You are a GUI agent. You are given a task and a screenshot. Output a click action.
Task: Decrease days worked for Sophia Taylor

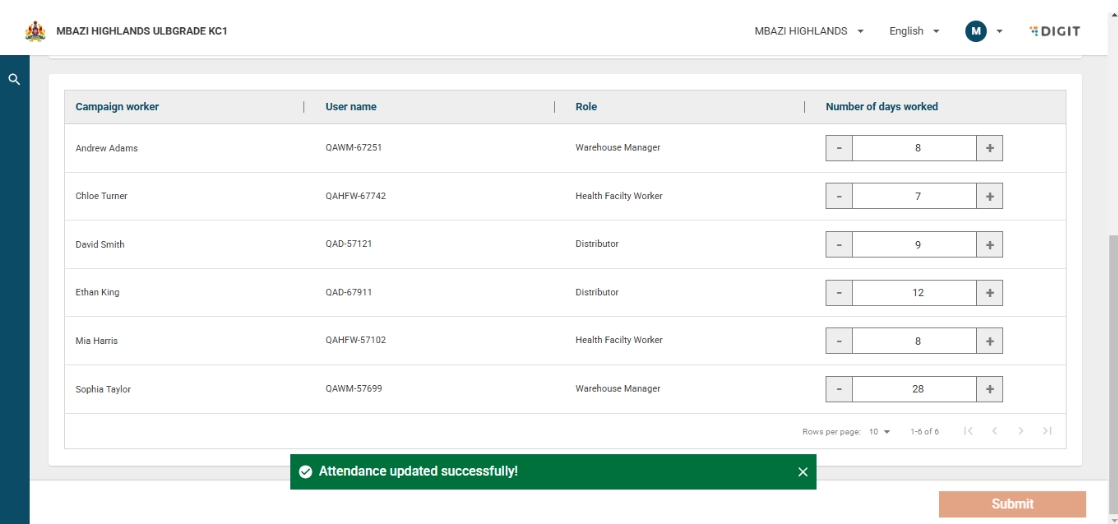[839, 389]
